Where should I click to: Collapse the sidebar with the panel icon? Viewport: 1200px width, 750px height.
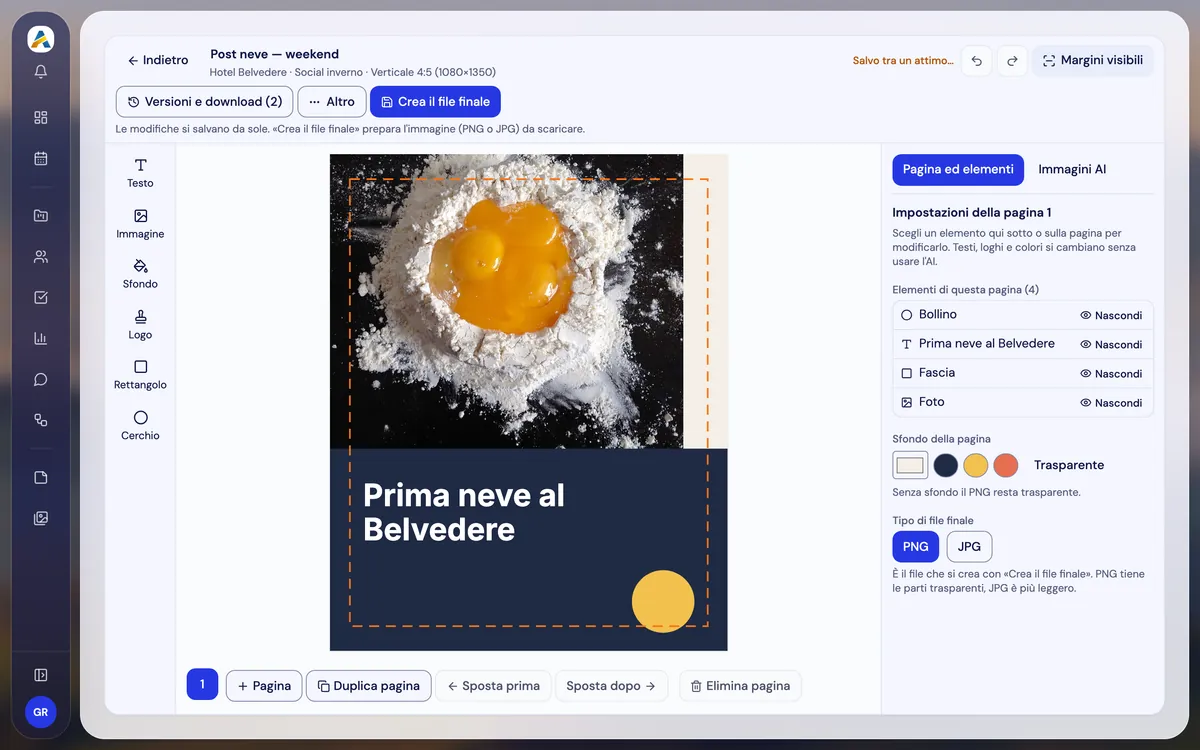pos(41,675)
